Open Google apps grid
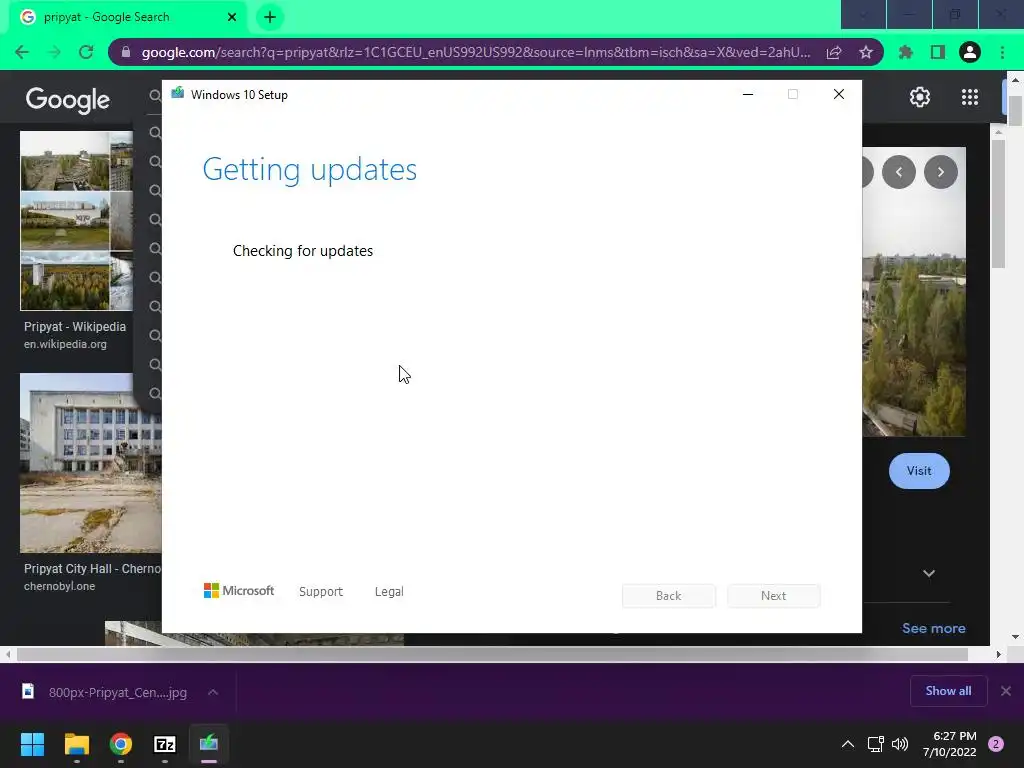The image size is (1024, 768). 970,97
